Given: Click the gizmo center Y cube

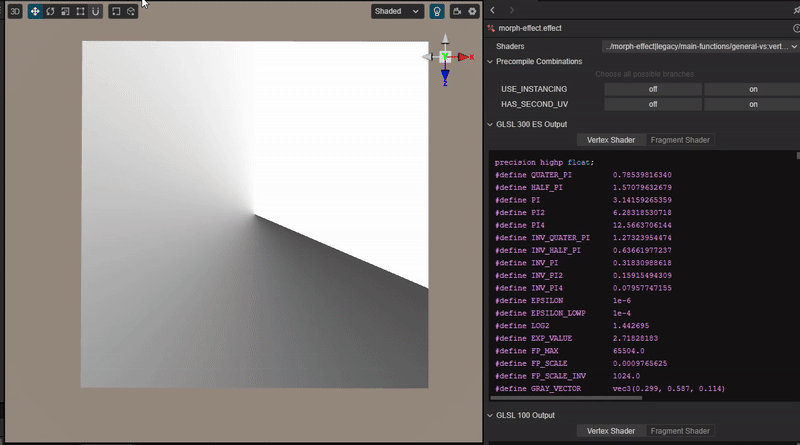Looking at the screenshot, I should click(x=445, y=57).
